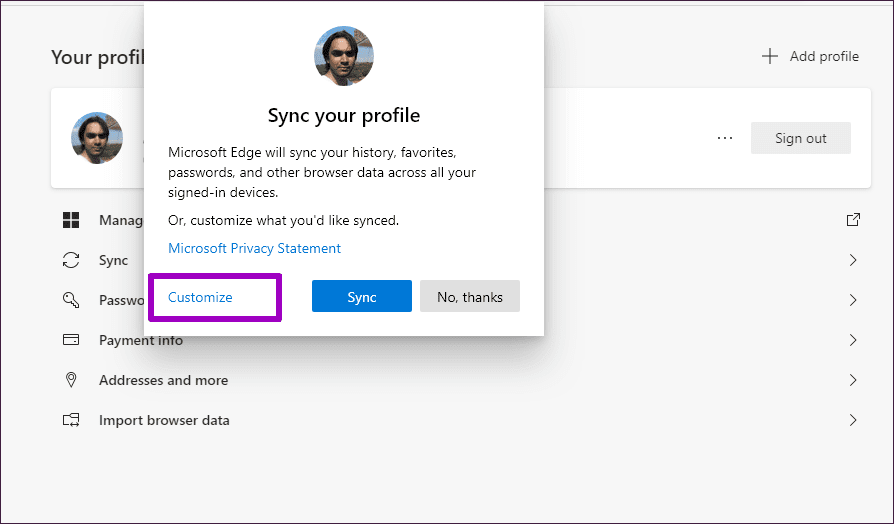This screenshot has height=524, width=894.
Task: Open the three-dot more options menu
Action: click(725, 138)
